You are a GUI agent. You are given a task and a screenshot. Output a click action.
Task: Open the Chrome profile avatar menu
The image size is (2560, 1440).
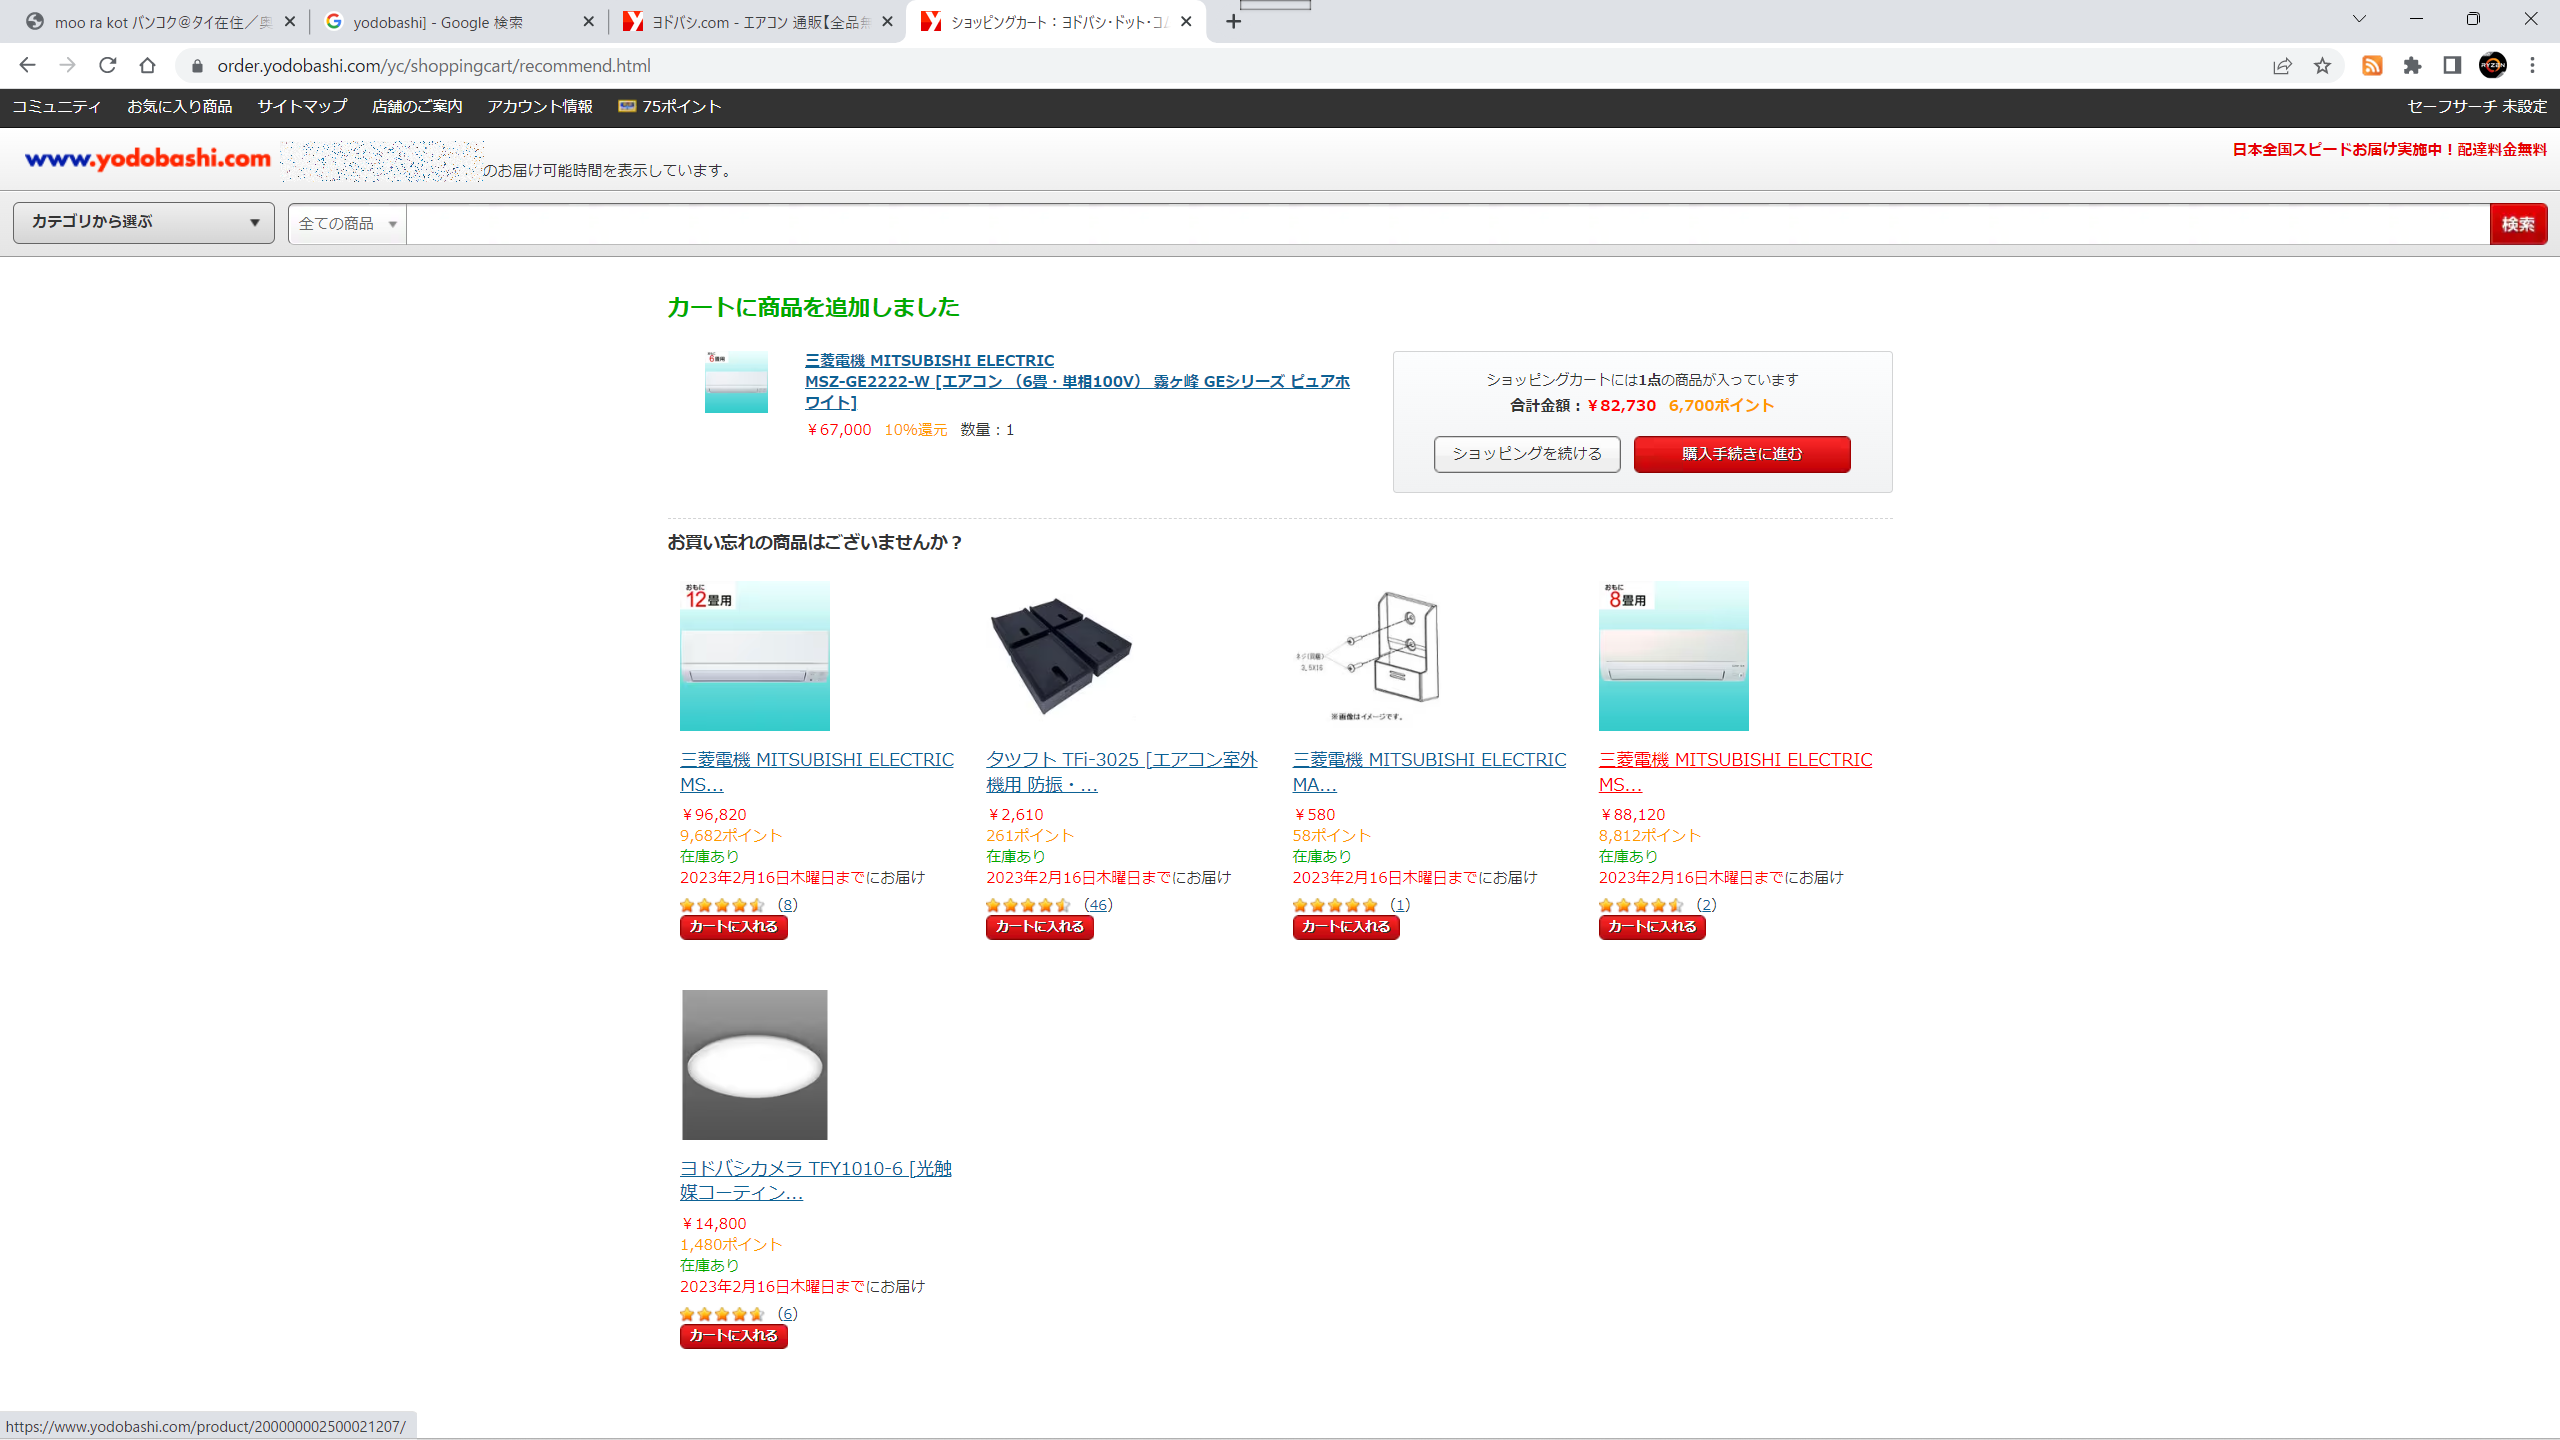point(2493,66)
